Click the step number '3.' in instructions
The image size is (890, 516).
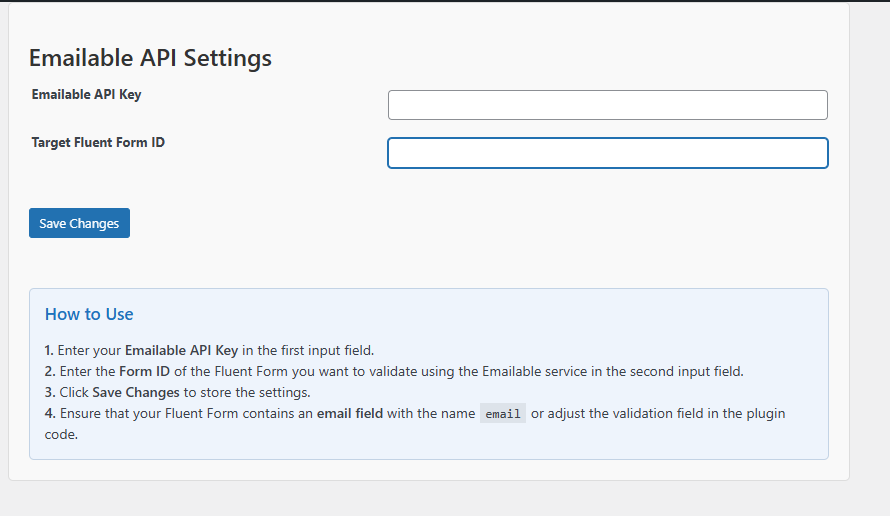pos(50,392)
